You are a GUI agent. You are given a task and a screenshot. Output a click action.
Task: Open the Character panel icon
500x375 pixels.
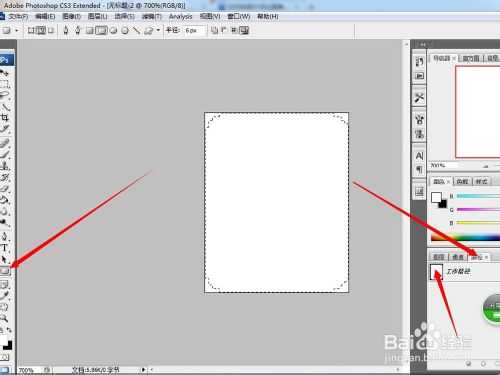click(x=419, y=156)
